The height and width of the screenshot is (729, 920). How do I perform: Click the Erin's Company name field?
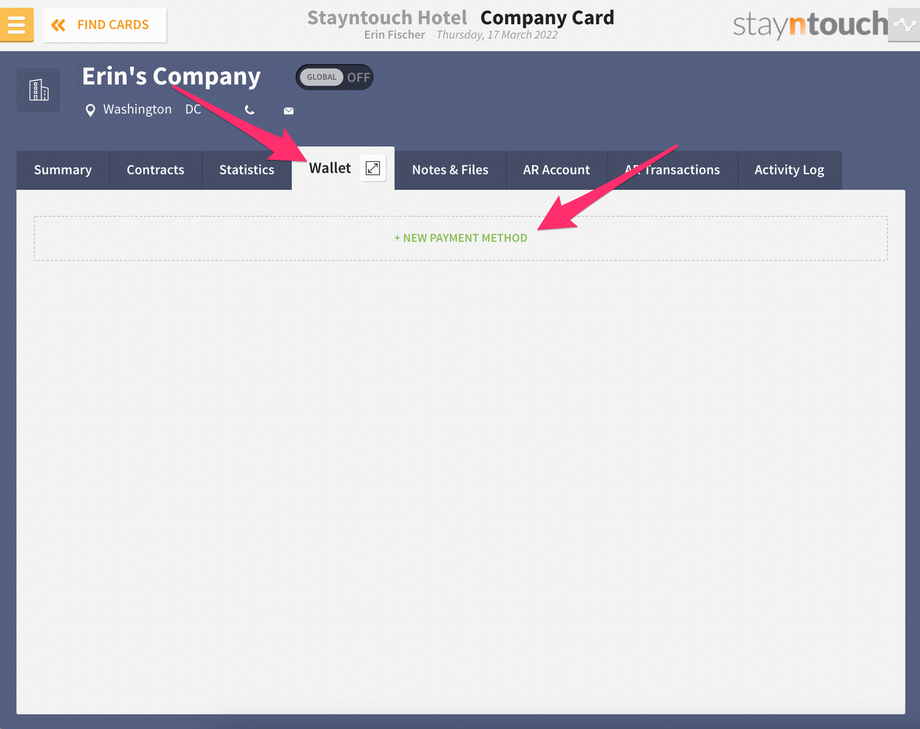(x=171, y=76)
